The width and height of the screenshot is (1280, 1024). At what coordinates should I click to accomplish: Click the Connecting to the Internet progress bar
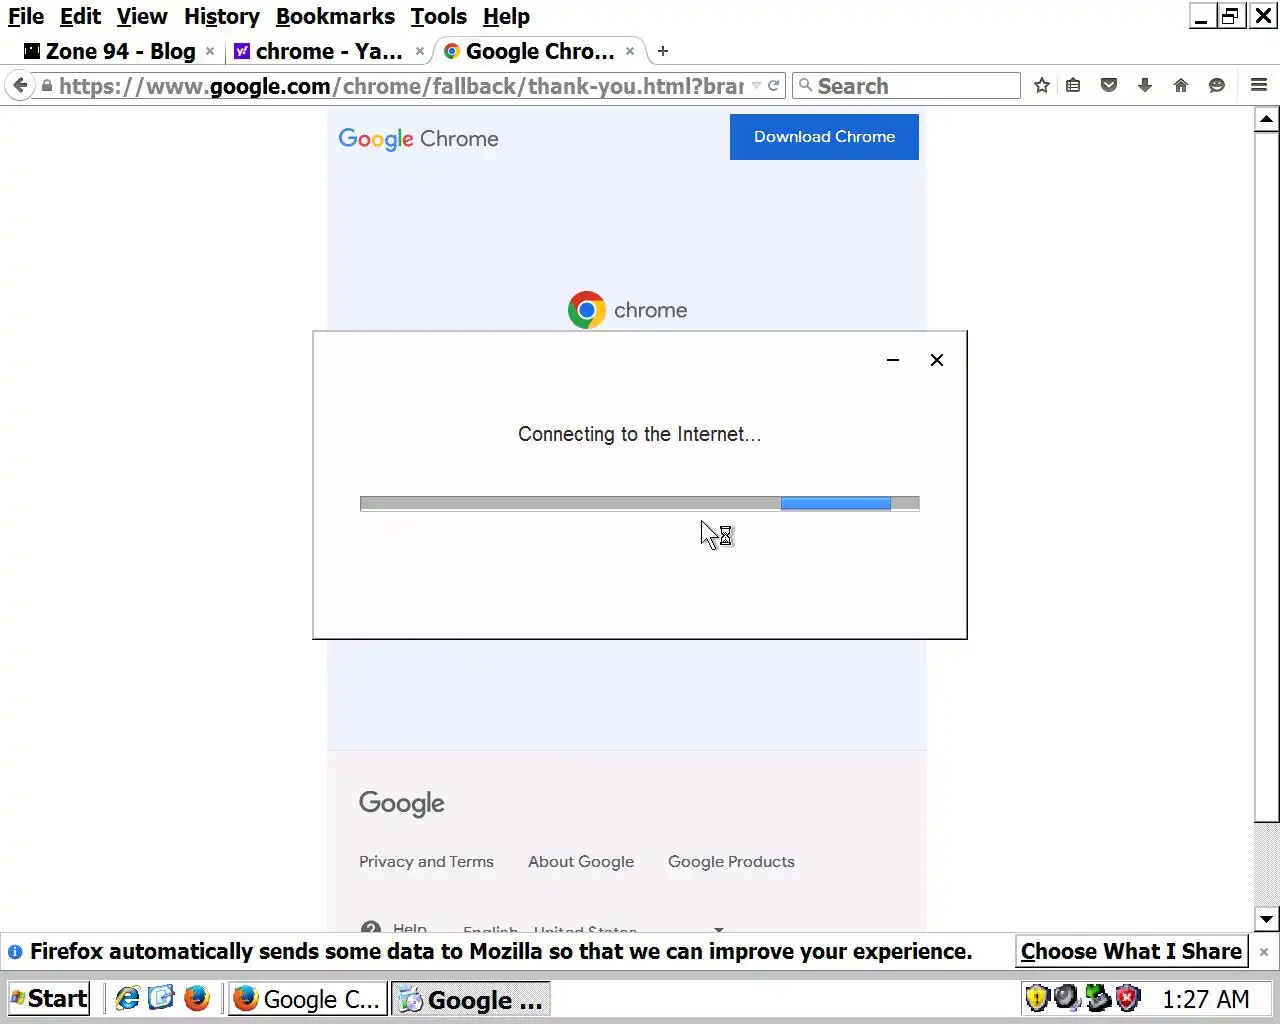coord(639,504)
